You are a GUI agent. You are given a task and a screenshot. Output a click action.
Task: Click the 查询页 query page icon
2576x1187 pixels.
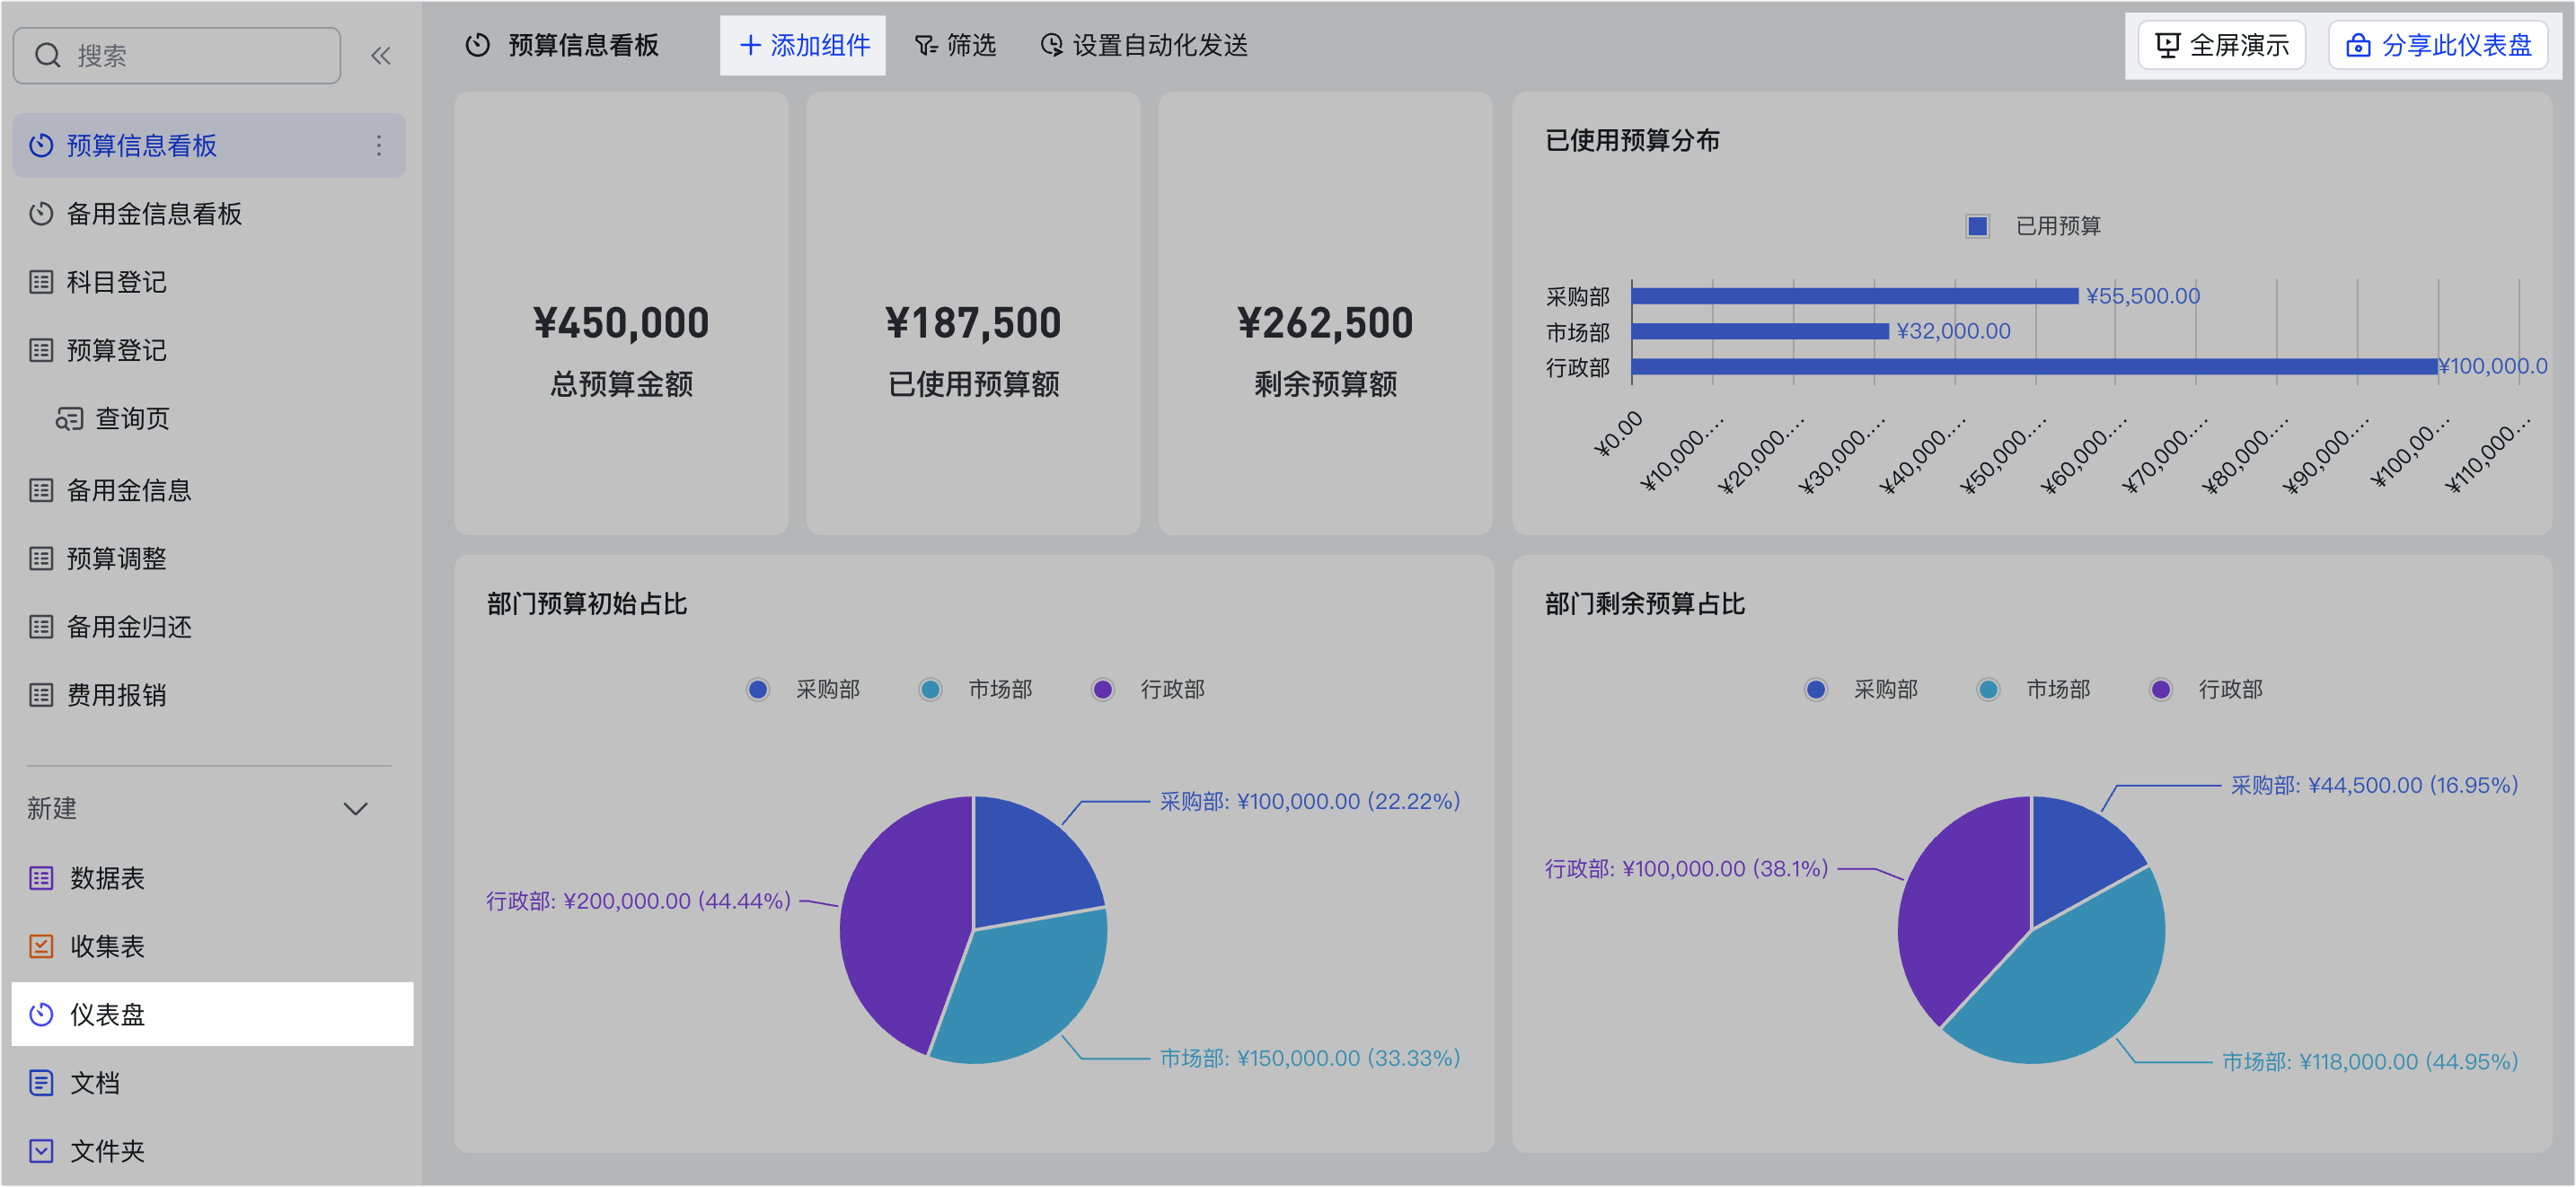tap(69, 419)
